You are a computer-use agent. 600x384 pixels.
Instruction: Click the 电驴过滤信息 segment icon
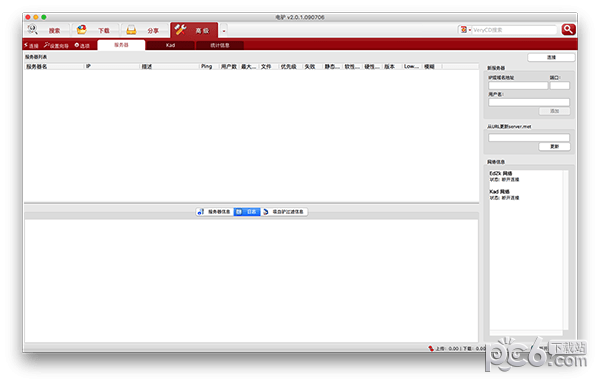tap(266, 212)
